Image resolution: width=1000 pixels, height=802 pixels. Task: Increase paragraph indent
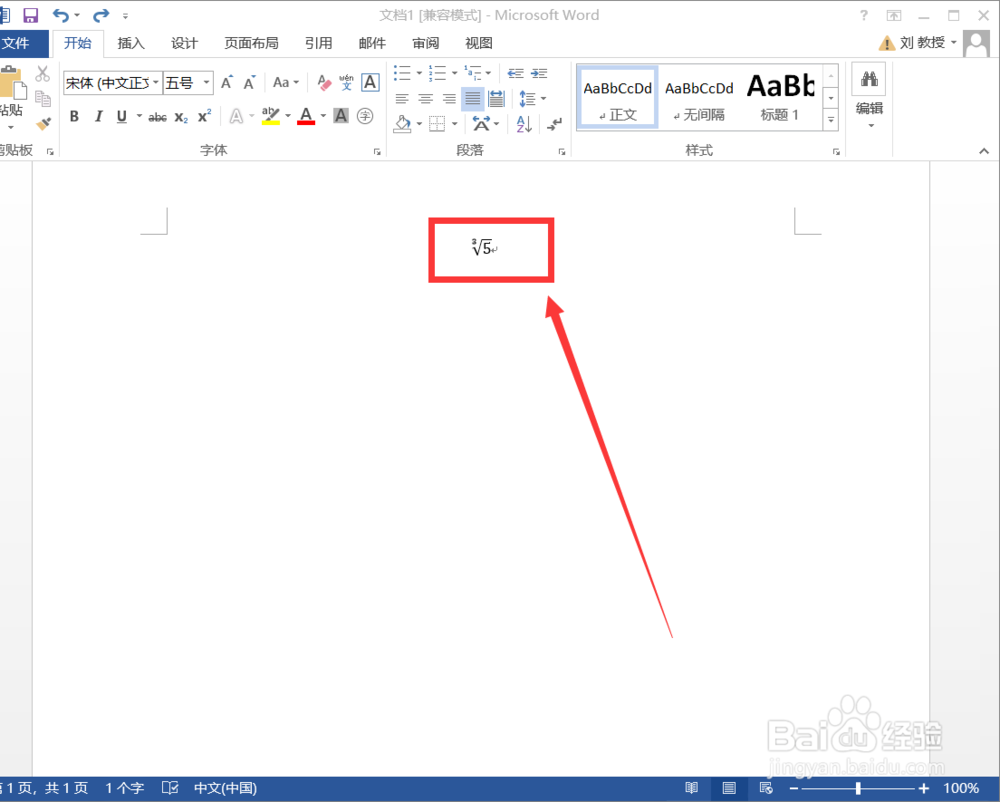(x=539, y=73)
